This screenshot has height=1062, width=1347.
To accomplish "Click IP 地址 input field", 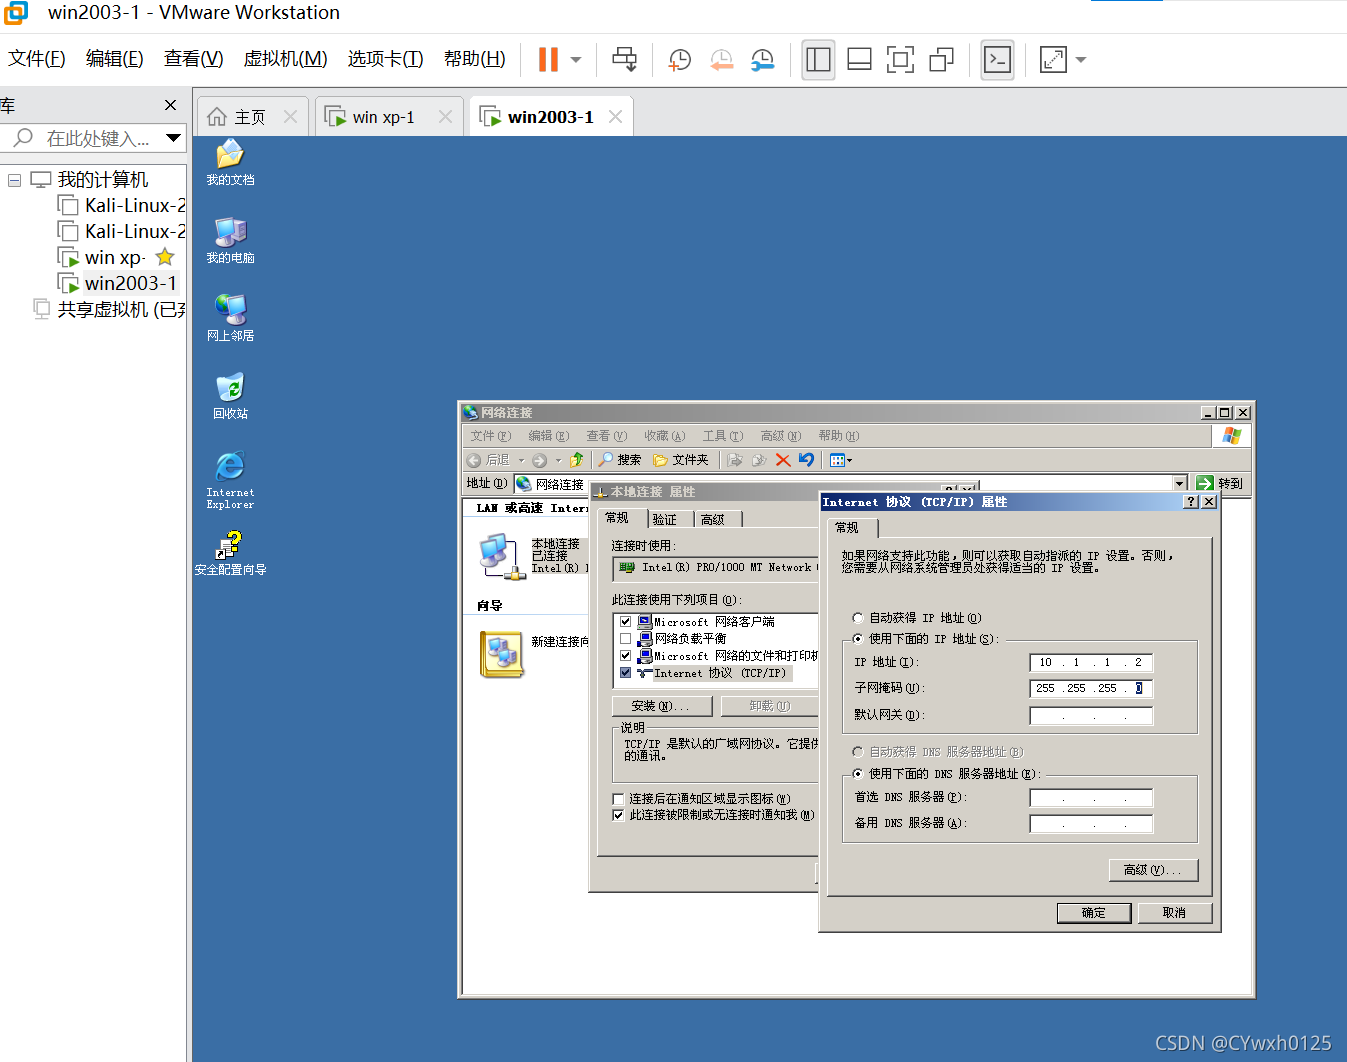I will pos(1091,662).
